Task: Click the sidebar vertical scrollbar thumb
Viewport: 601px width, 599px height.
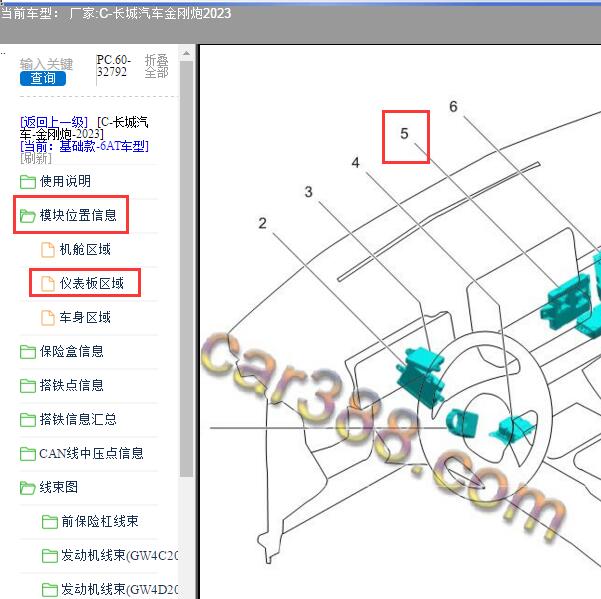Action: click(186, 268)
